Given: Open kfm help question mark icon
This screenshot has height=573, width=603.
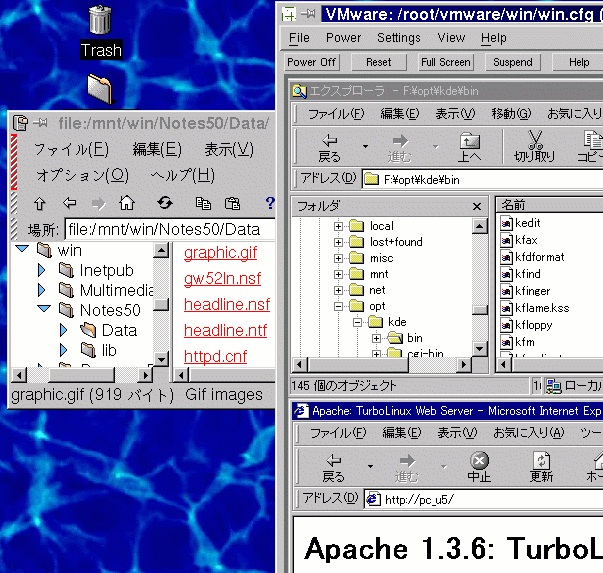Looking at the screenshot, I should [x=270, y=203].
